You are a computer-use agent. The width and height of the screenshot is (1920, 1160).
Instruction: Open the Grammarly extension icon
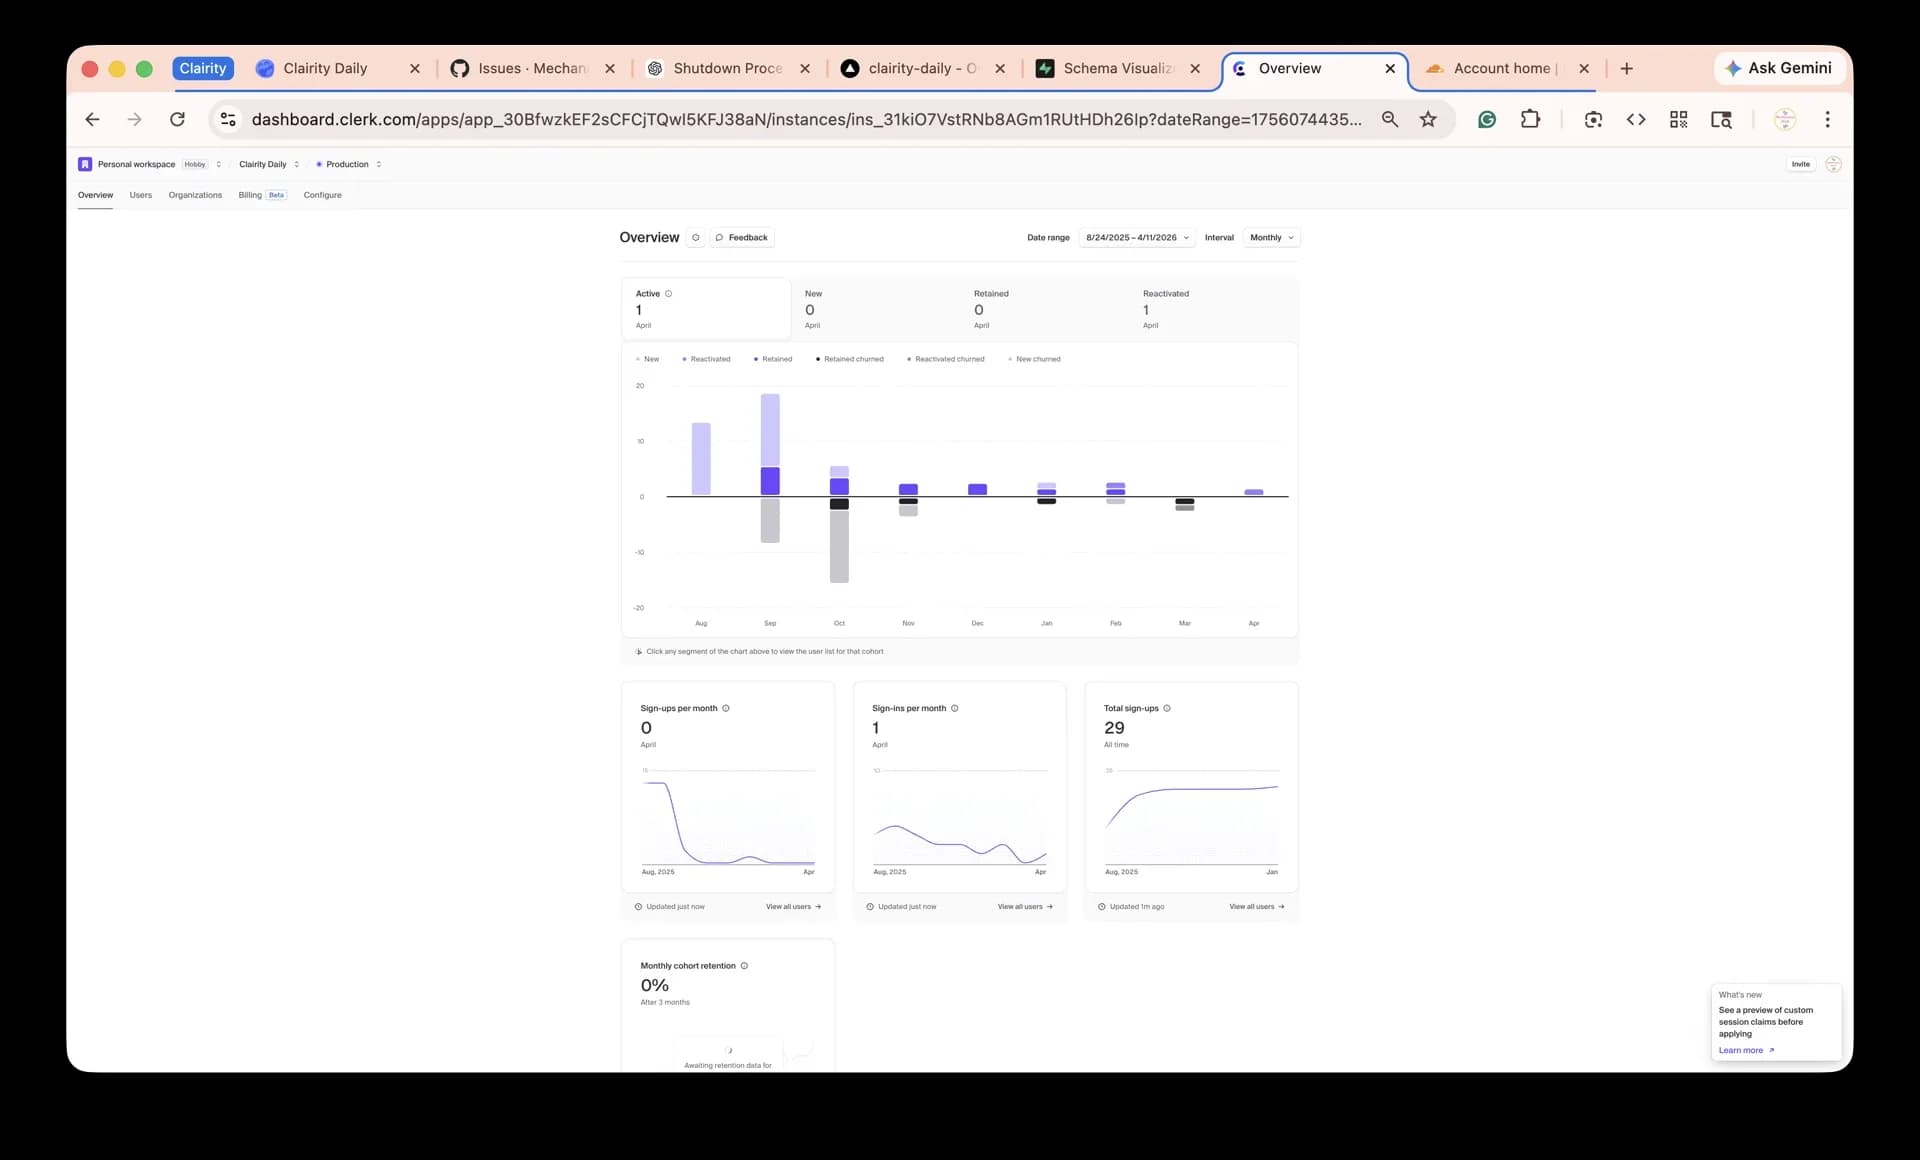(1487, 119)
